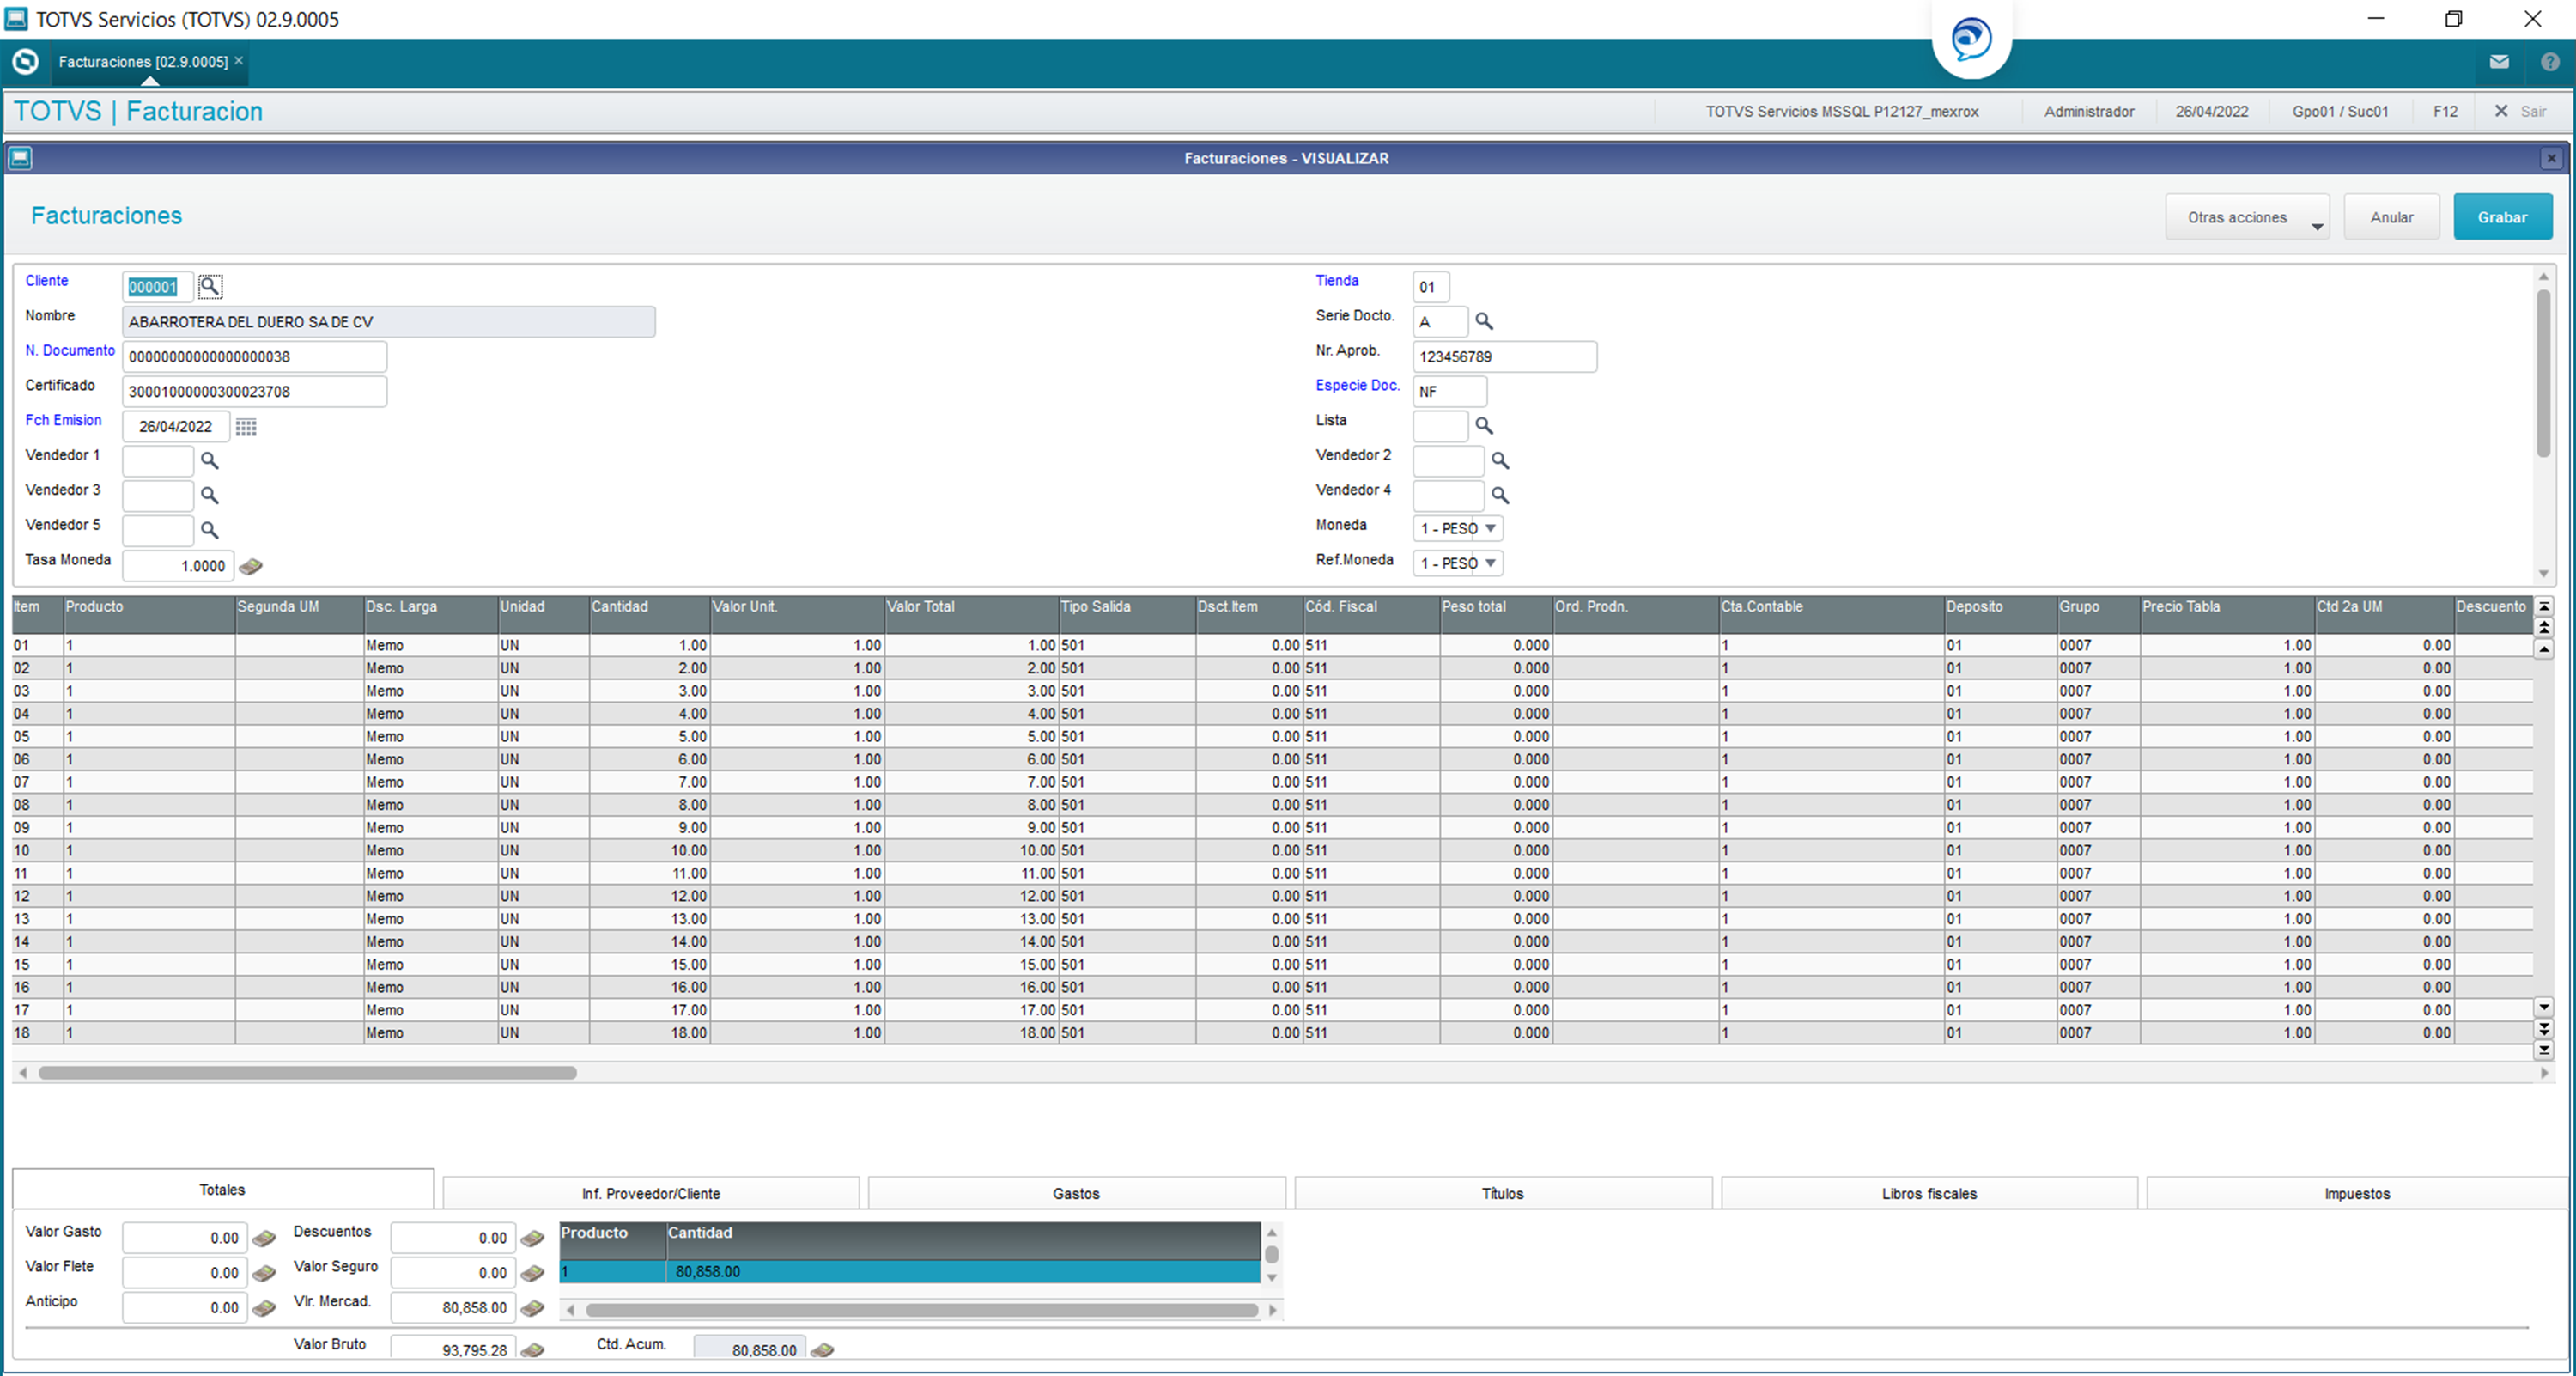Open Anticipo calculator icon
Viewport: 2576px width, 1376px height.
(x=264, y=1309)
